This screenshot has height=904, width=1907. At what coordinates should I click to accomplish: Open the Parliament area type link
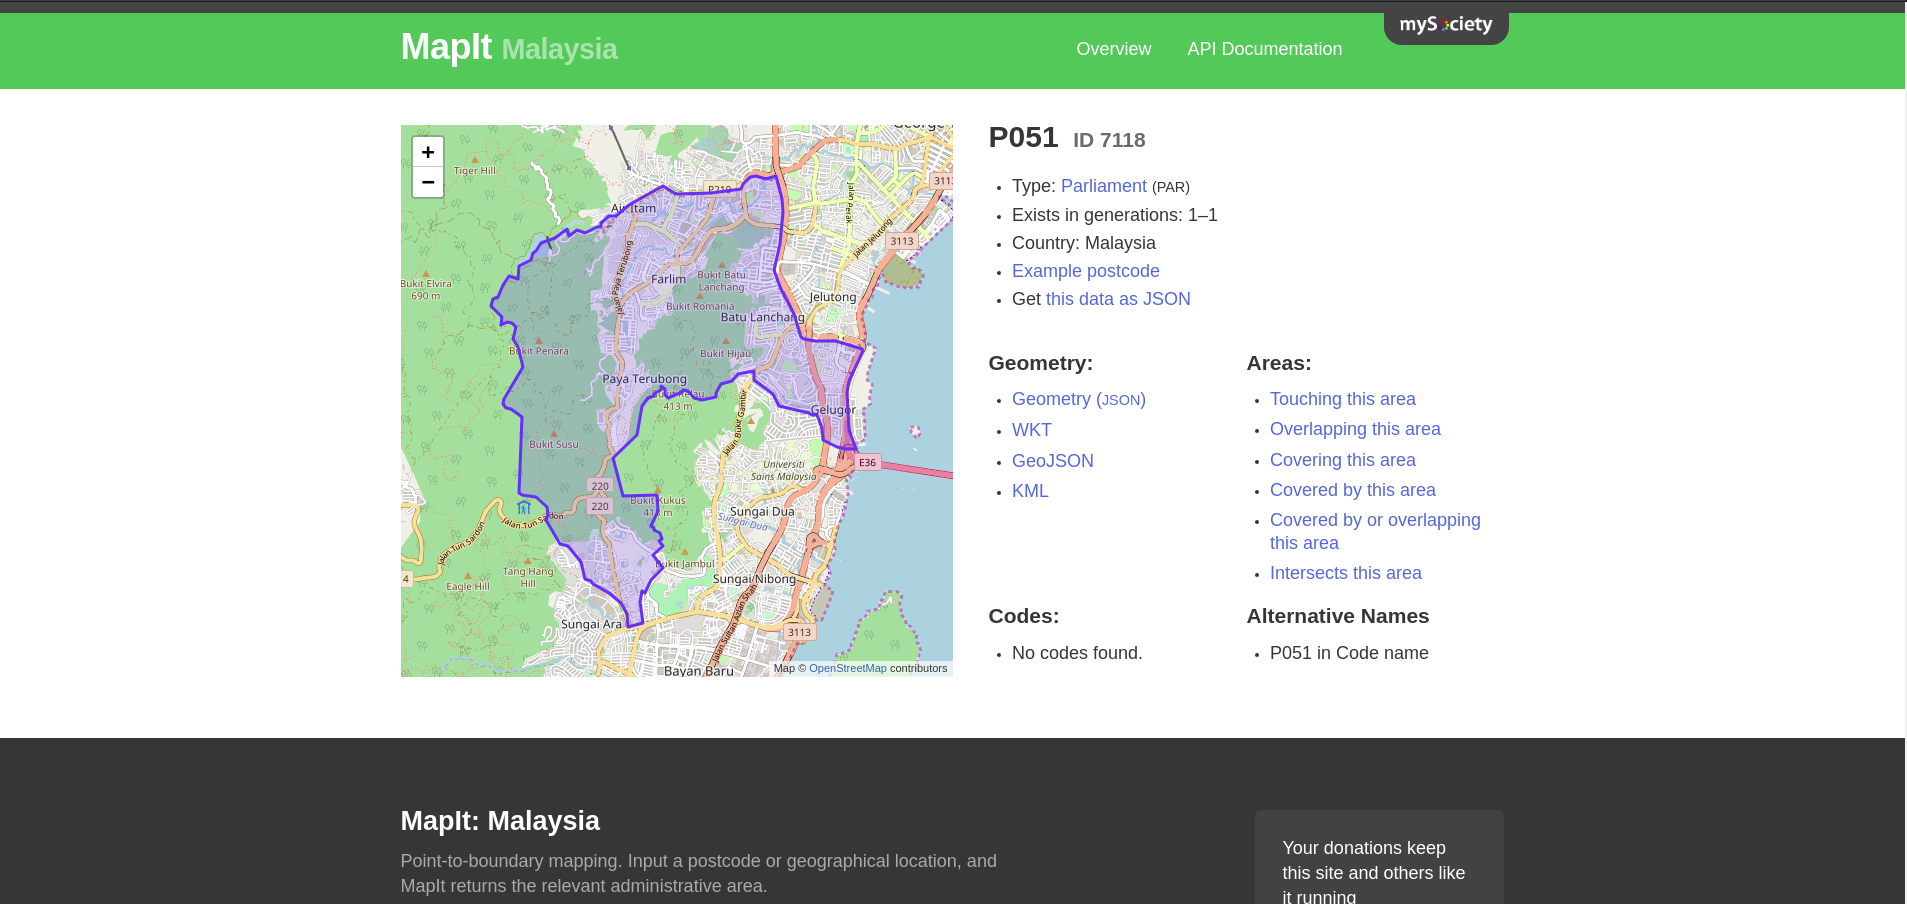(x=1103, y=186)
